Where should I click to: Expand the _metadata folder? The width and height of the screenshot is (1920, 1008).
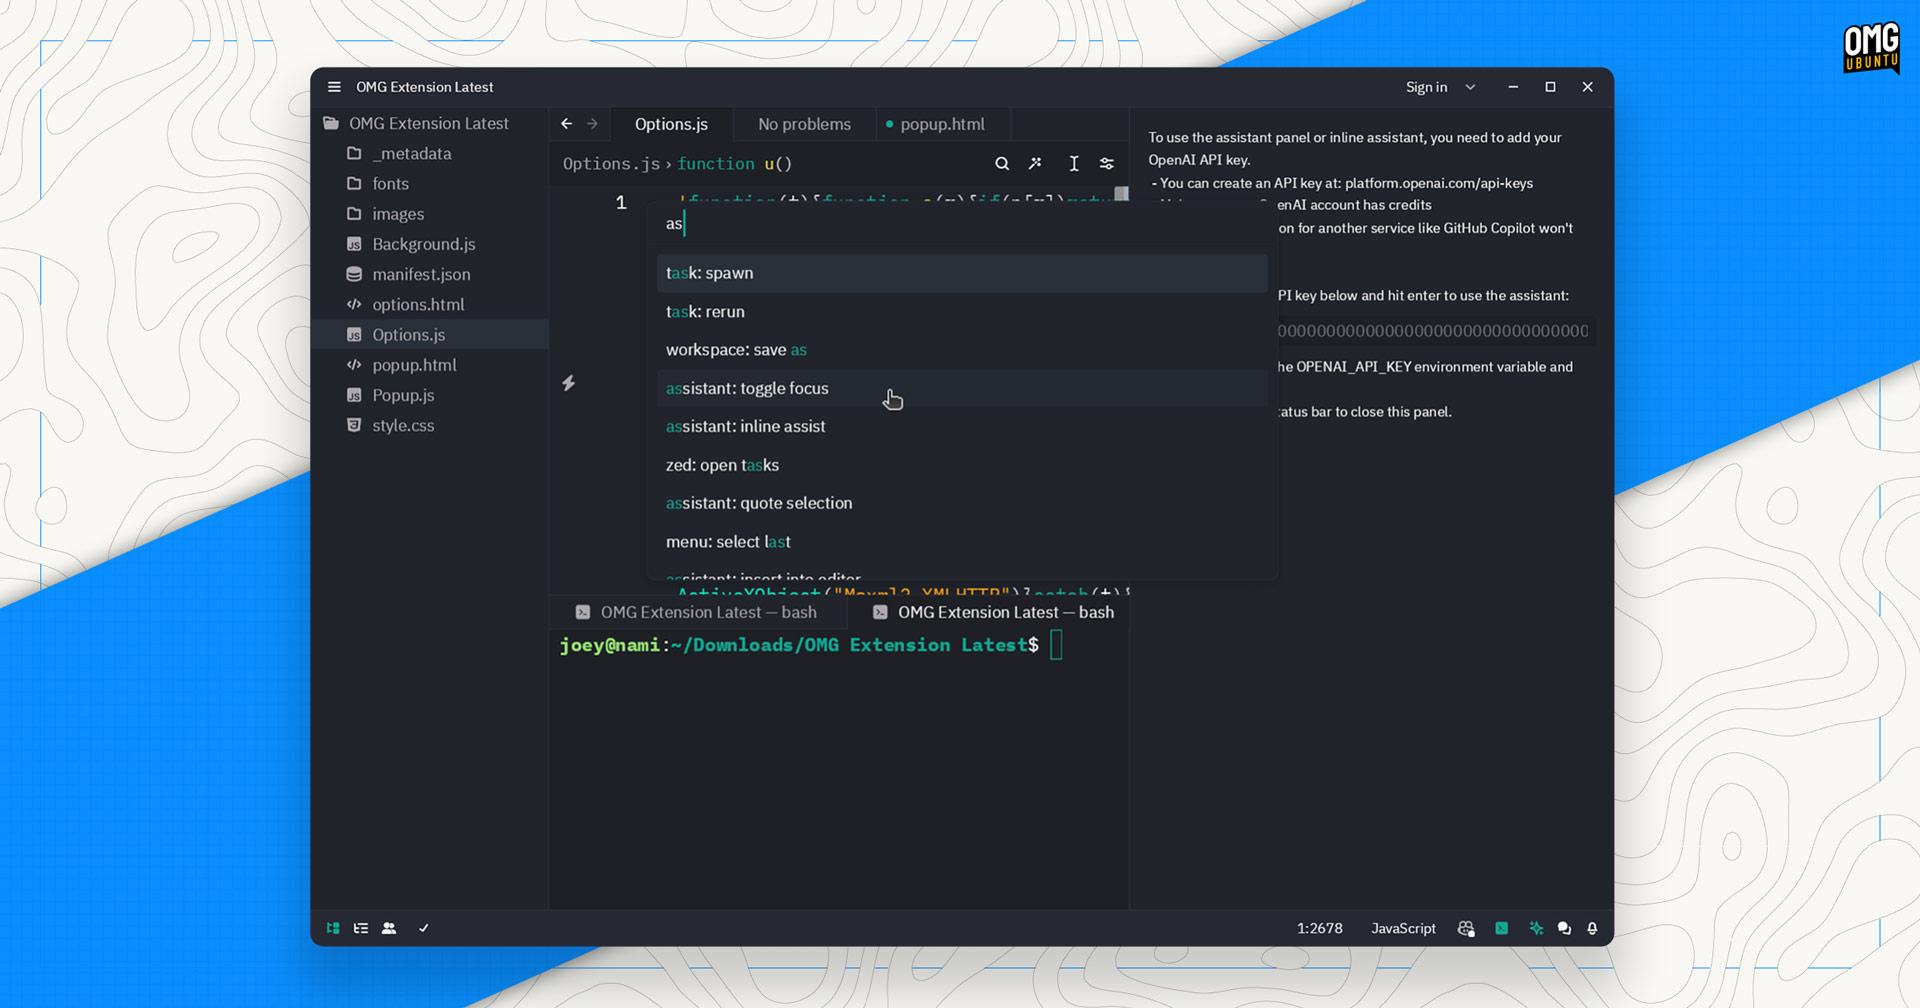coord(430,153)
